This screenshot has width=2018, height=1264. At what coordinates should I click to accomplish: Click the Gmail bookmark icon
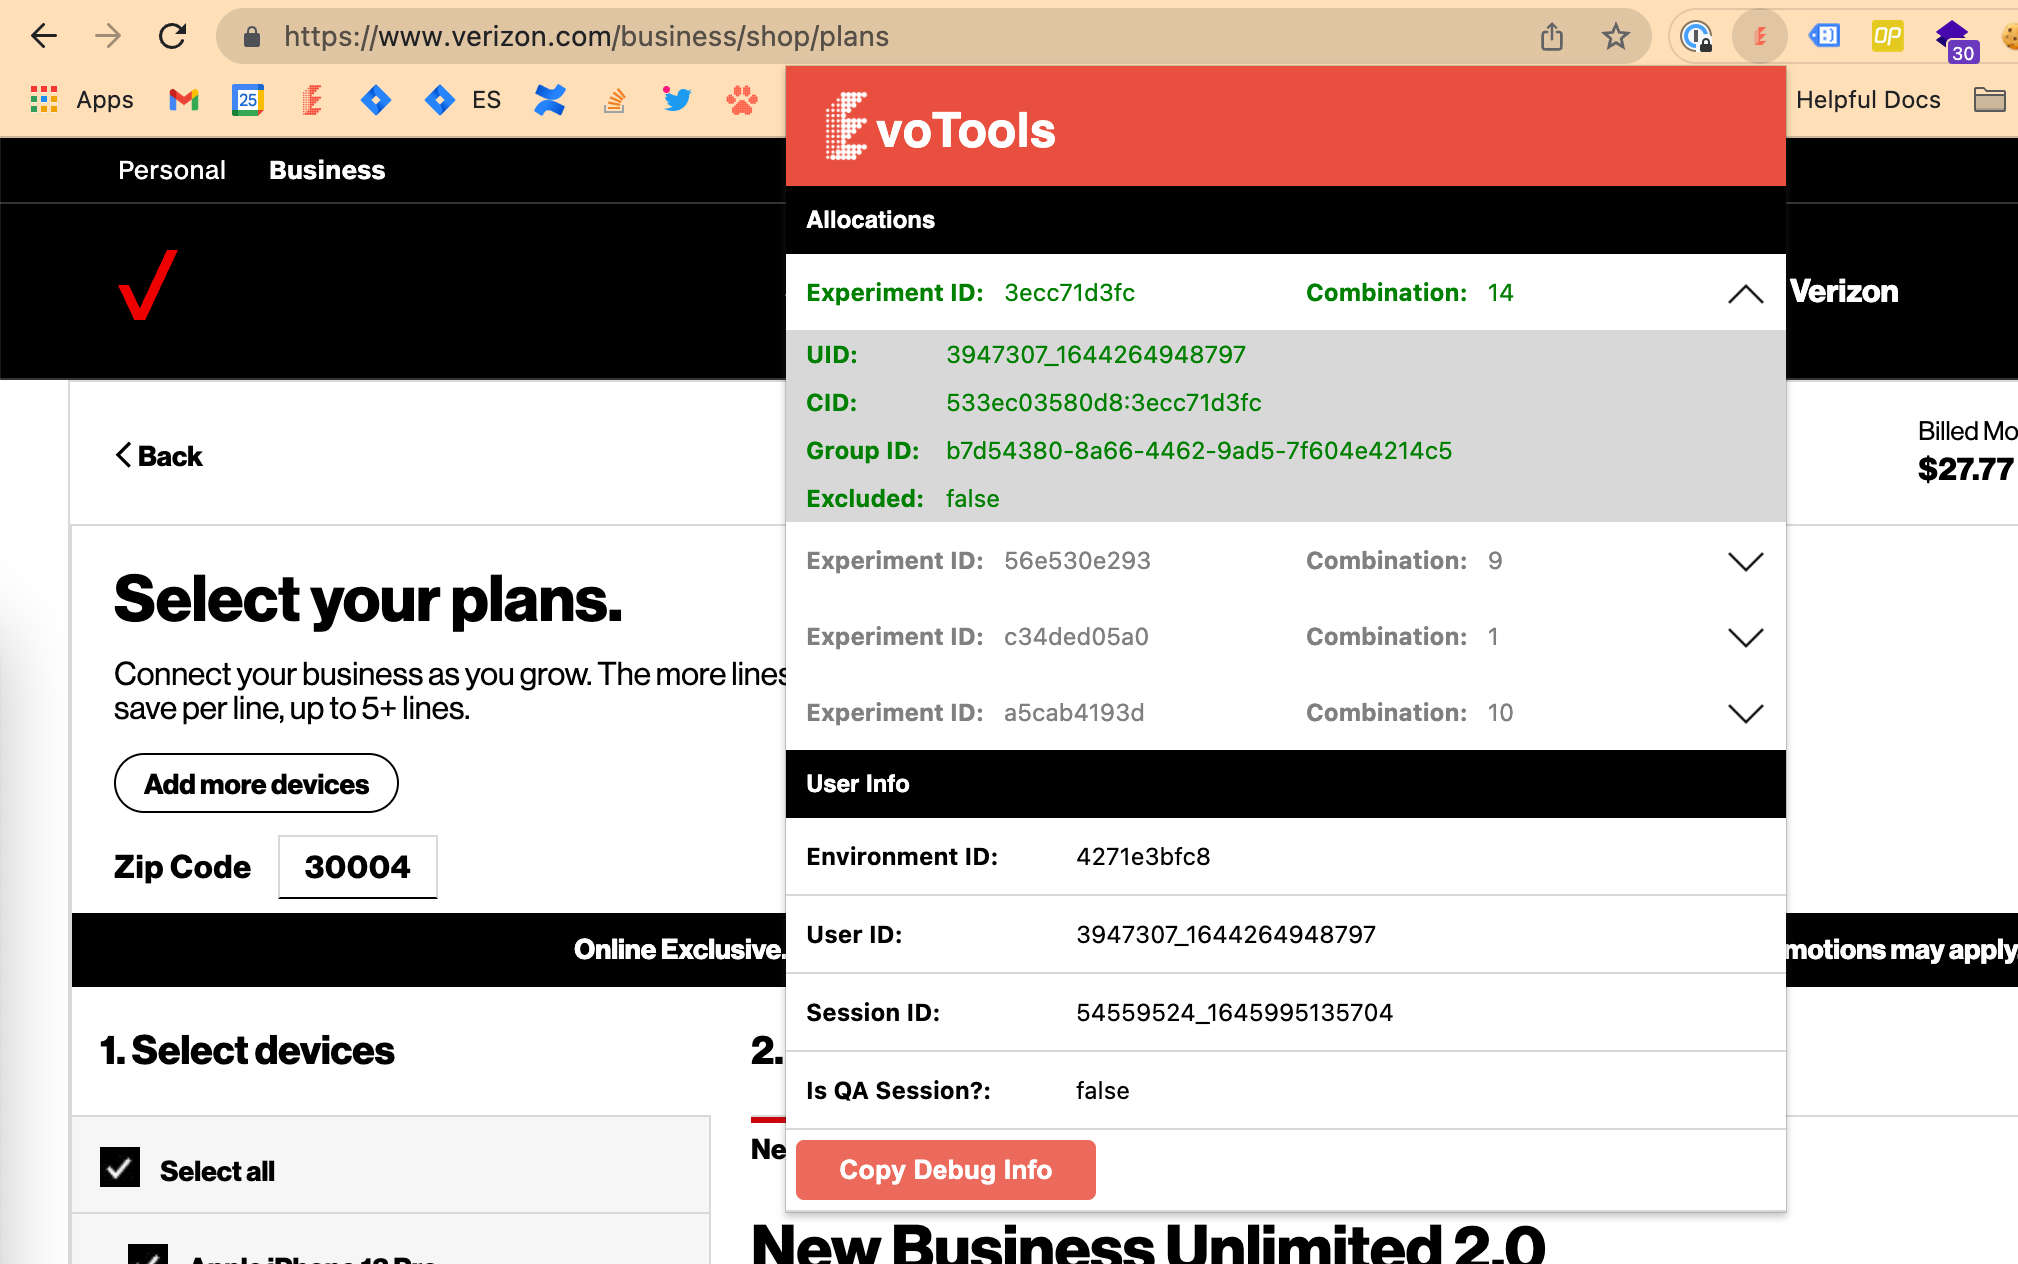pos(184,100)
